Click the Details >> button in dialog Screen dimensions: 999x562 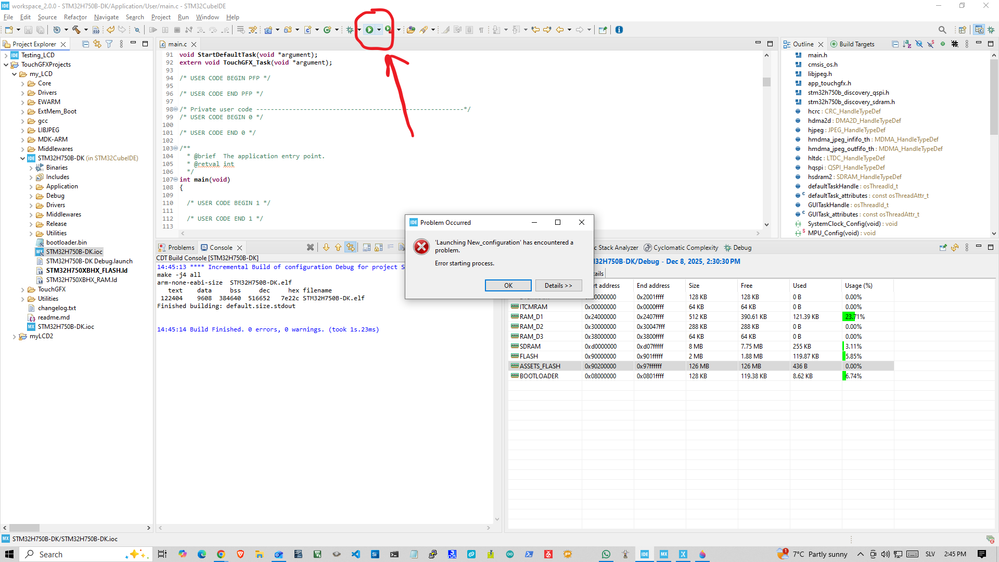tap(558, 285)
